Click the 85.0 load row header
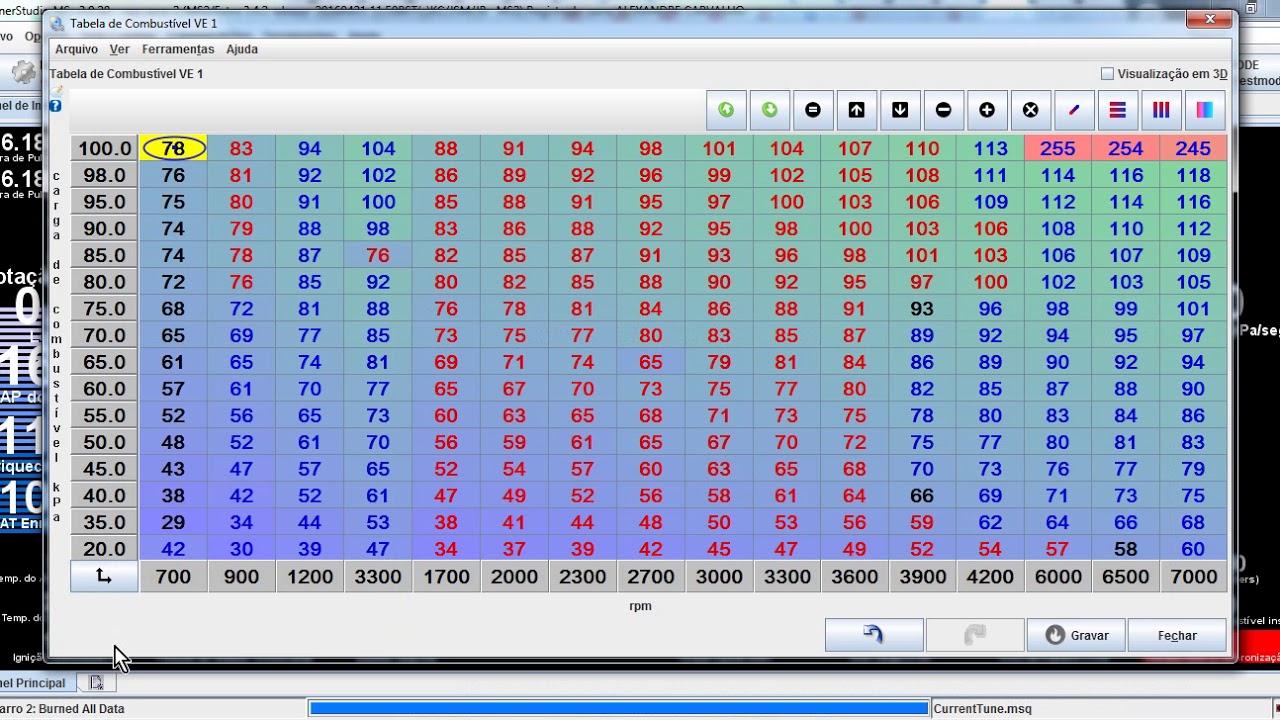 coord(104,255)
